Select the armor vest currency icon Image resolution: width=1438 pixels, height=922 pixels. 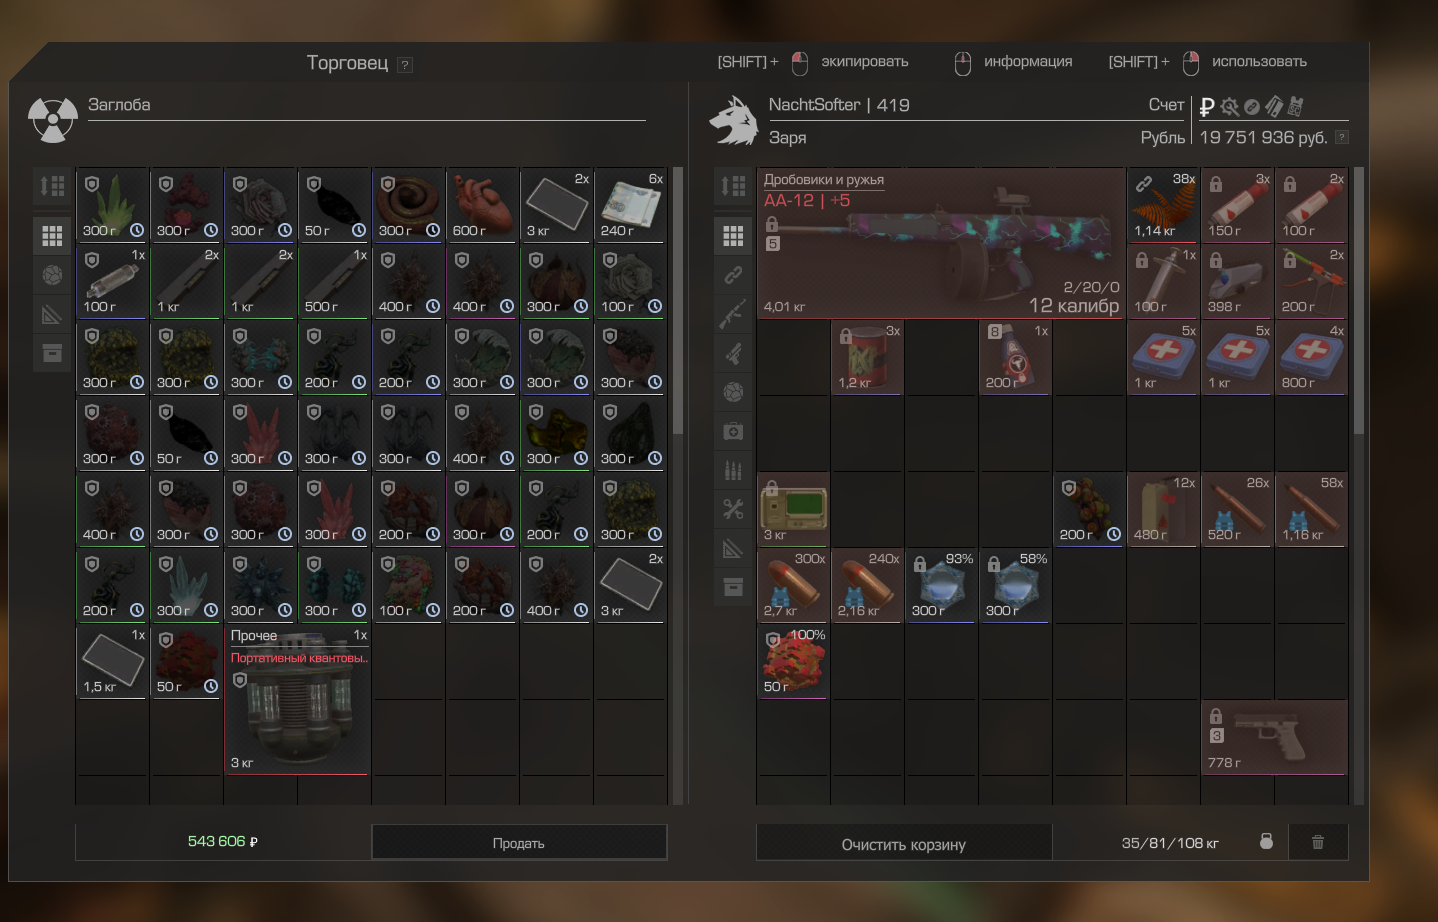coord(1296,106)
